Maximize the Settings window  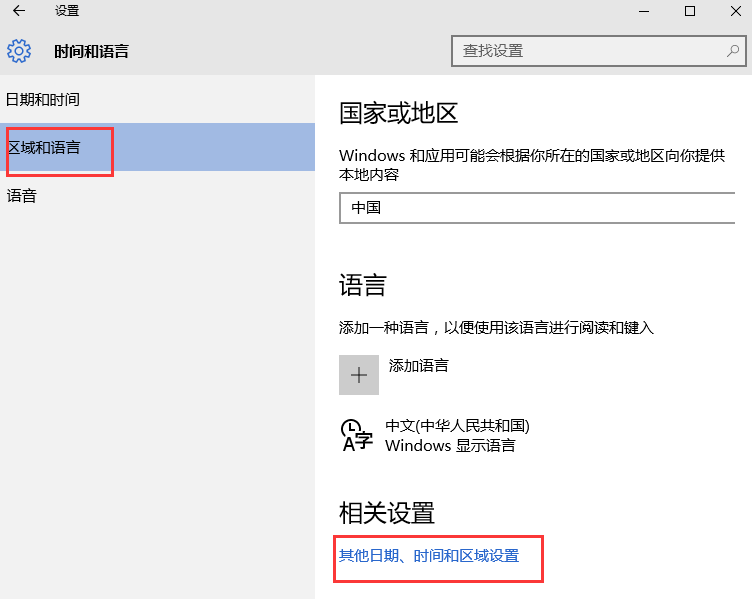click(x=689, y=11)
